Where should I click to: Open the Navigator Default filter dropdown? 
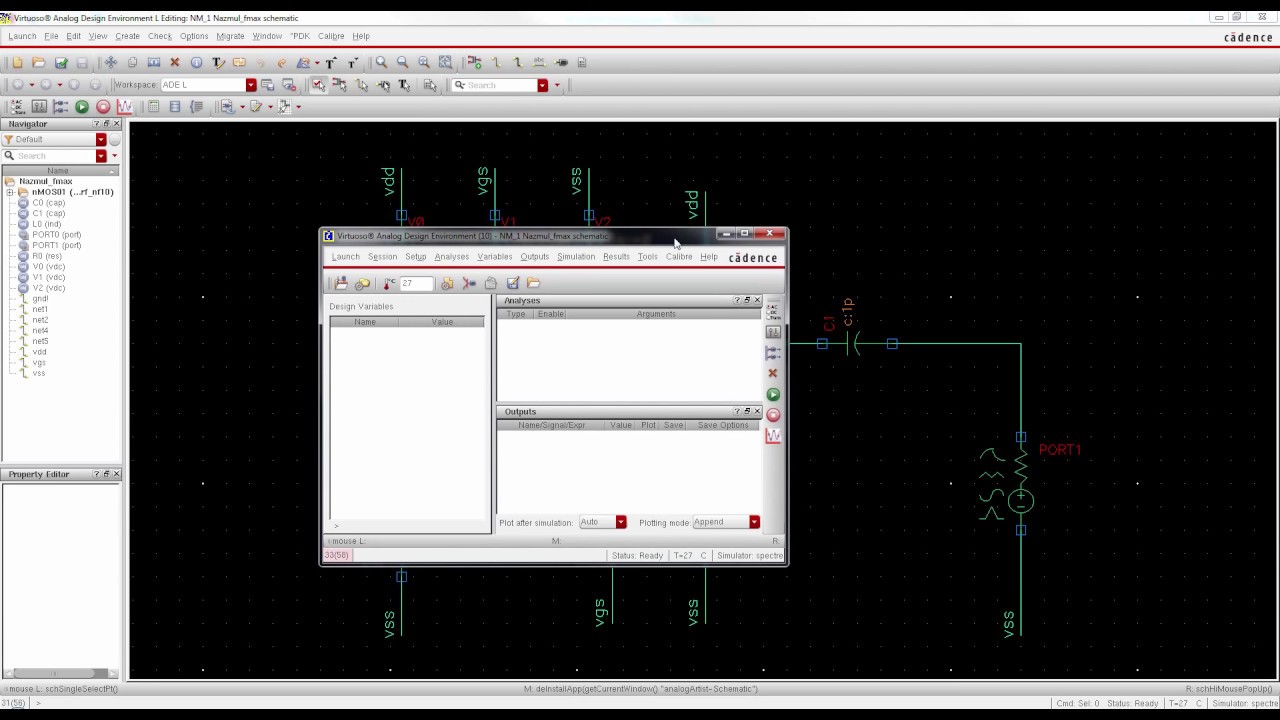click(101, 140)
